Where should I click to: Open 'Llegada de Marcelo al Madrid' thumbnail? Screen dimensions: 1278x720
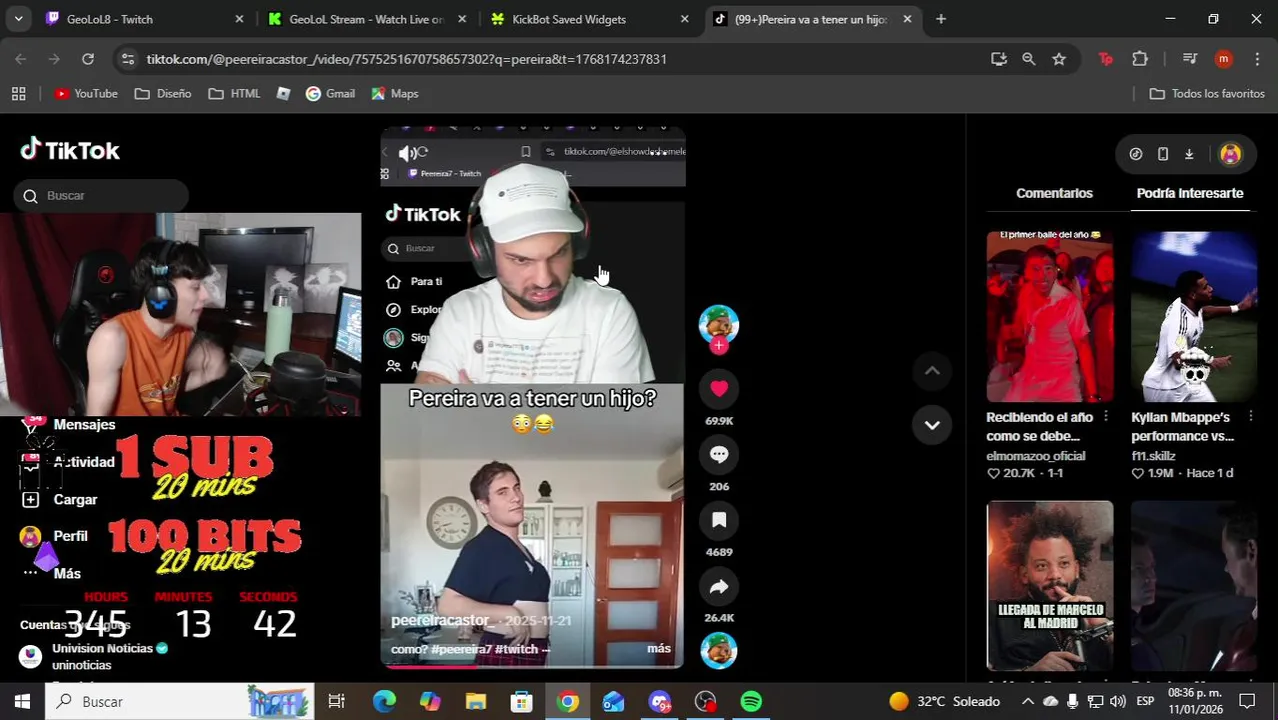(1050, 585)
